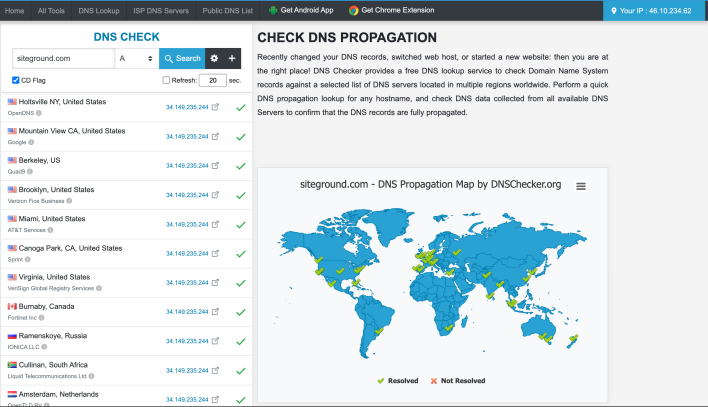This screenshot has width=708, height=407.
Task: Click Your IP : 46.10.234.62 box
Action: click(653, 11)
